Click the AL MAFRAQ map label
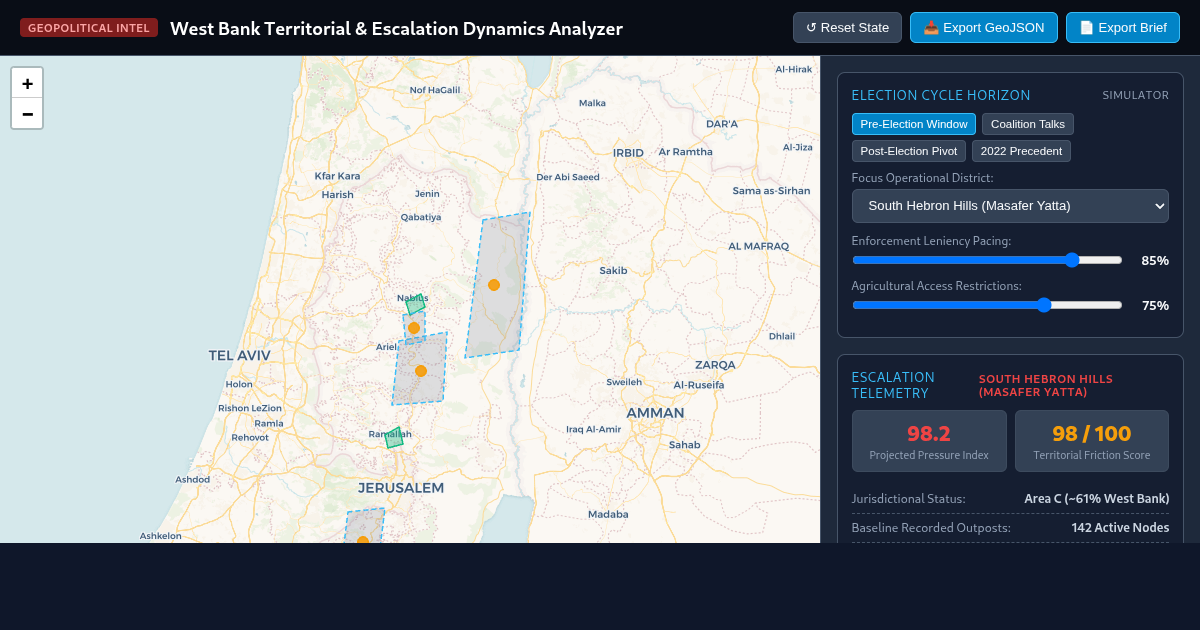 point(759,246)
